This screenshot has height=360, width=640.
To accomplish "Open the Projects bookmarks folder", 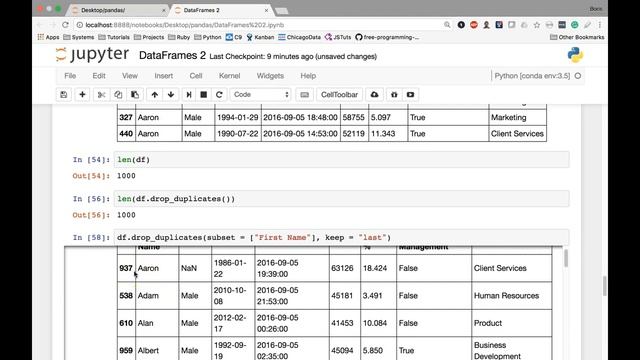I will [x=149, y=37].
